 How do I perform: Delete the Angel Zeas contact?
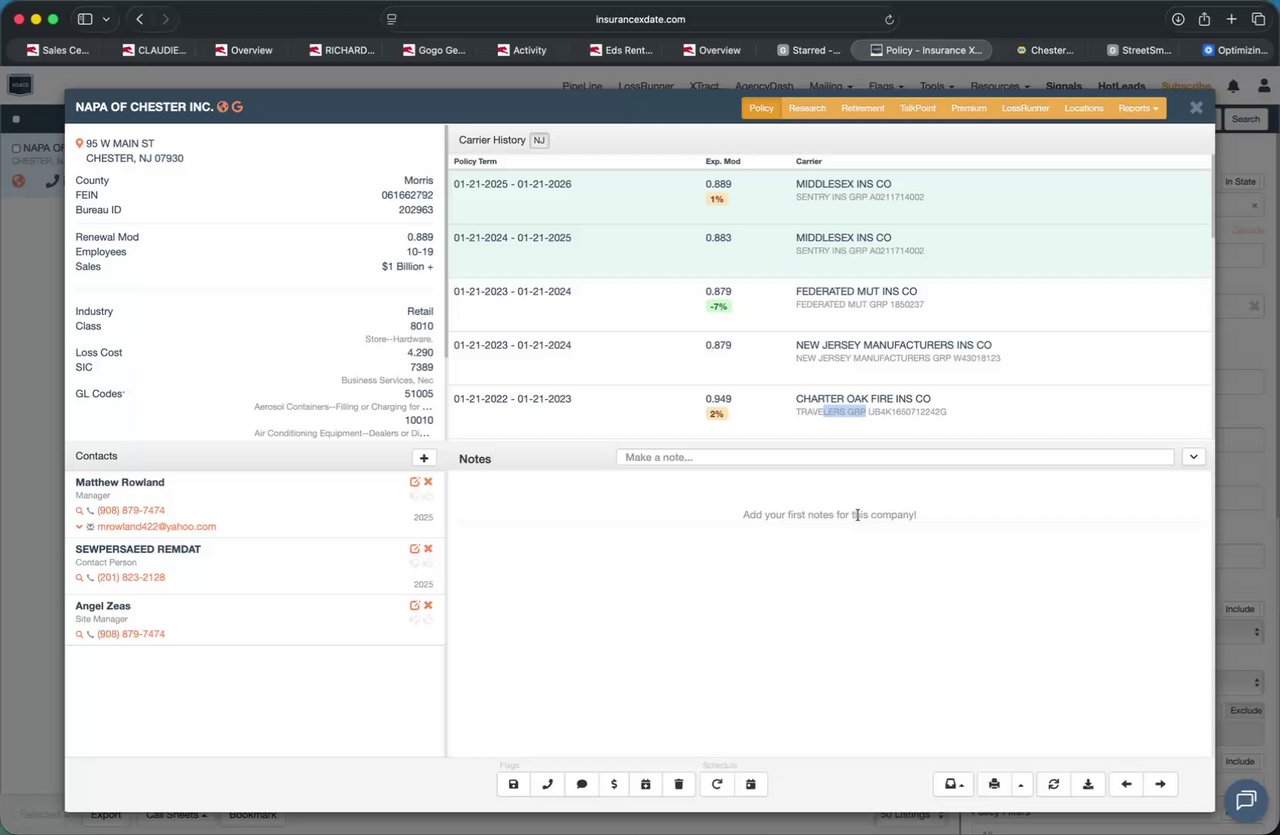click(428, 606)
